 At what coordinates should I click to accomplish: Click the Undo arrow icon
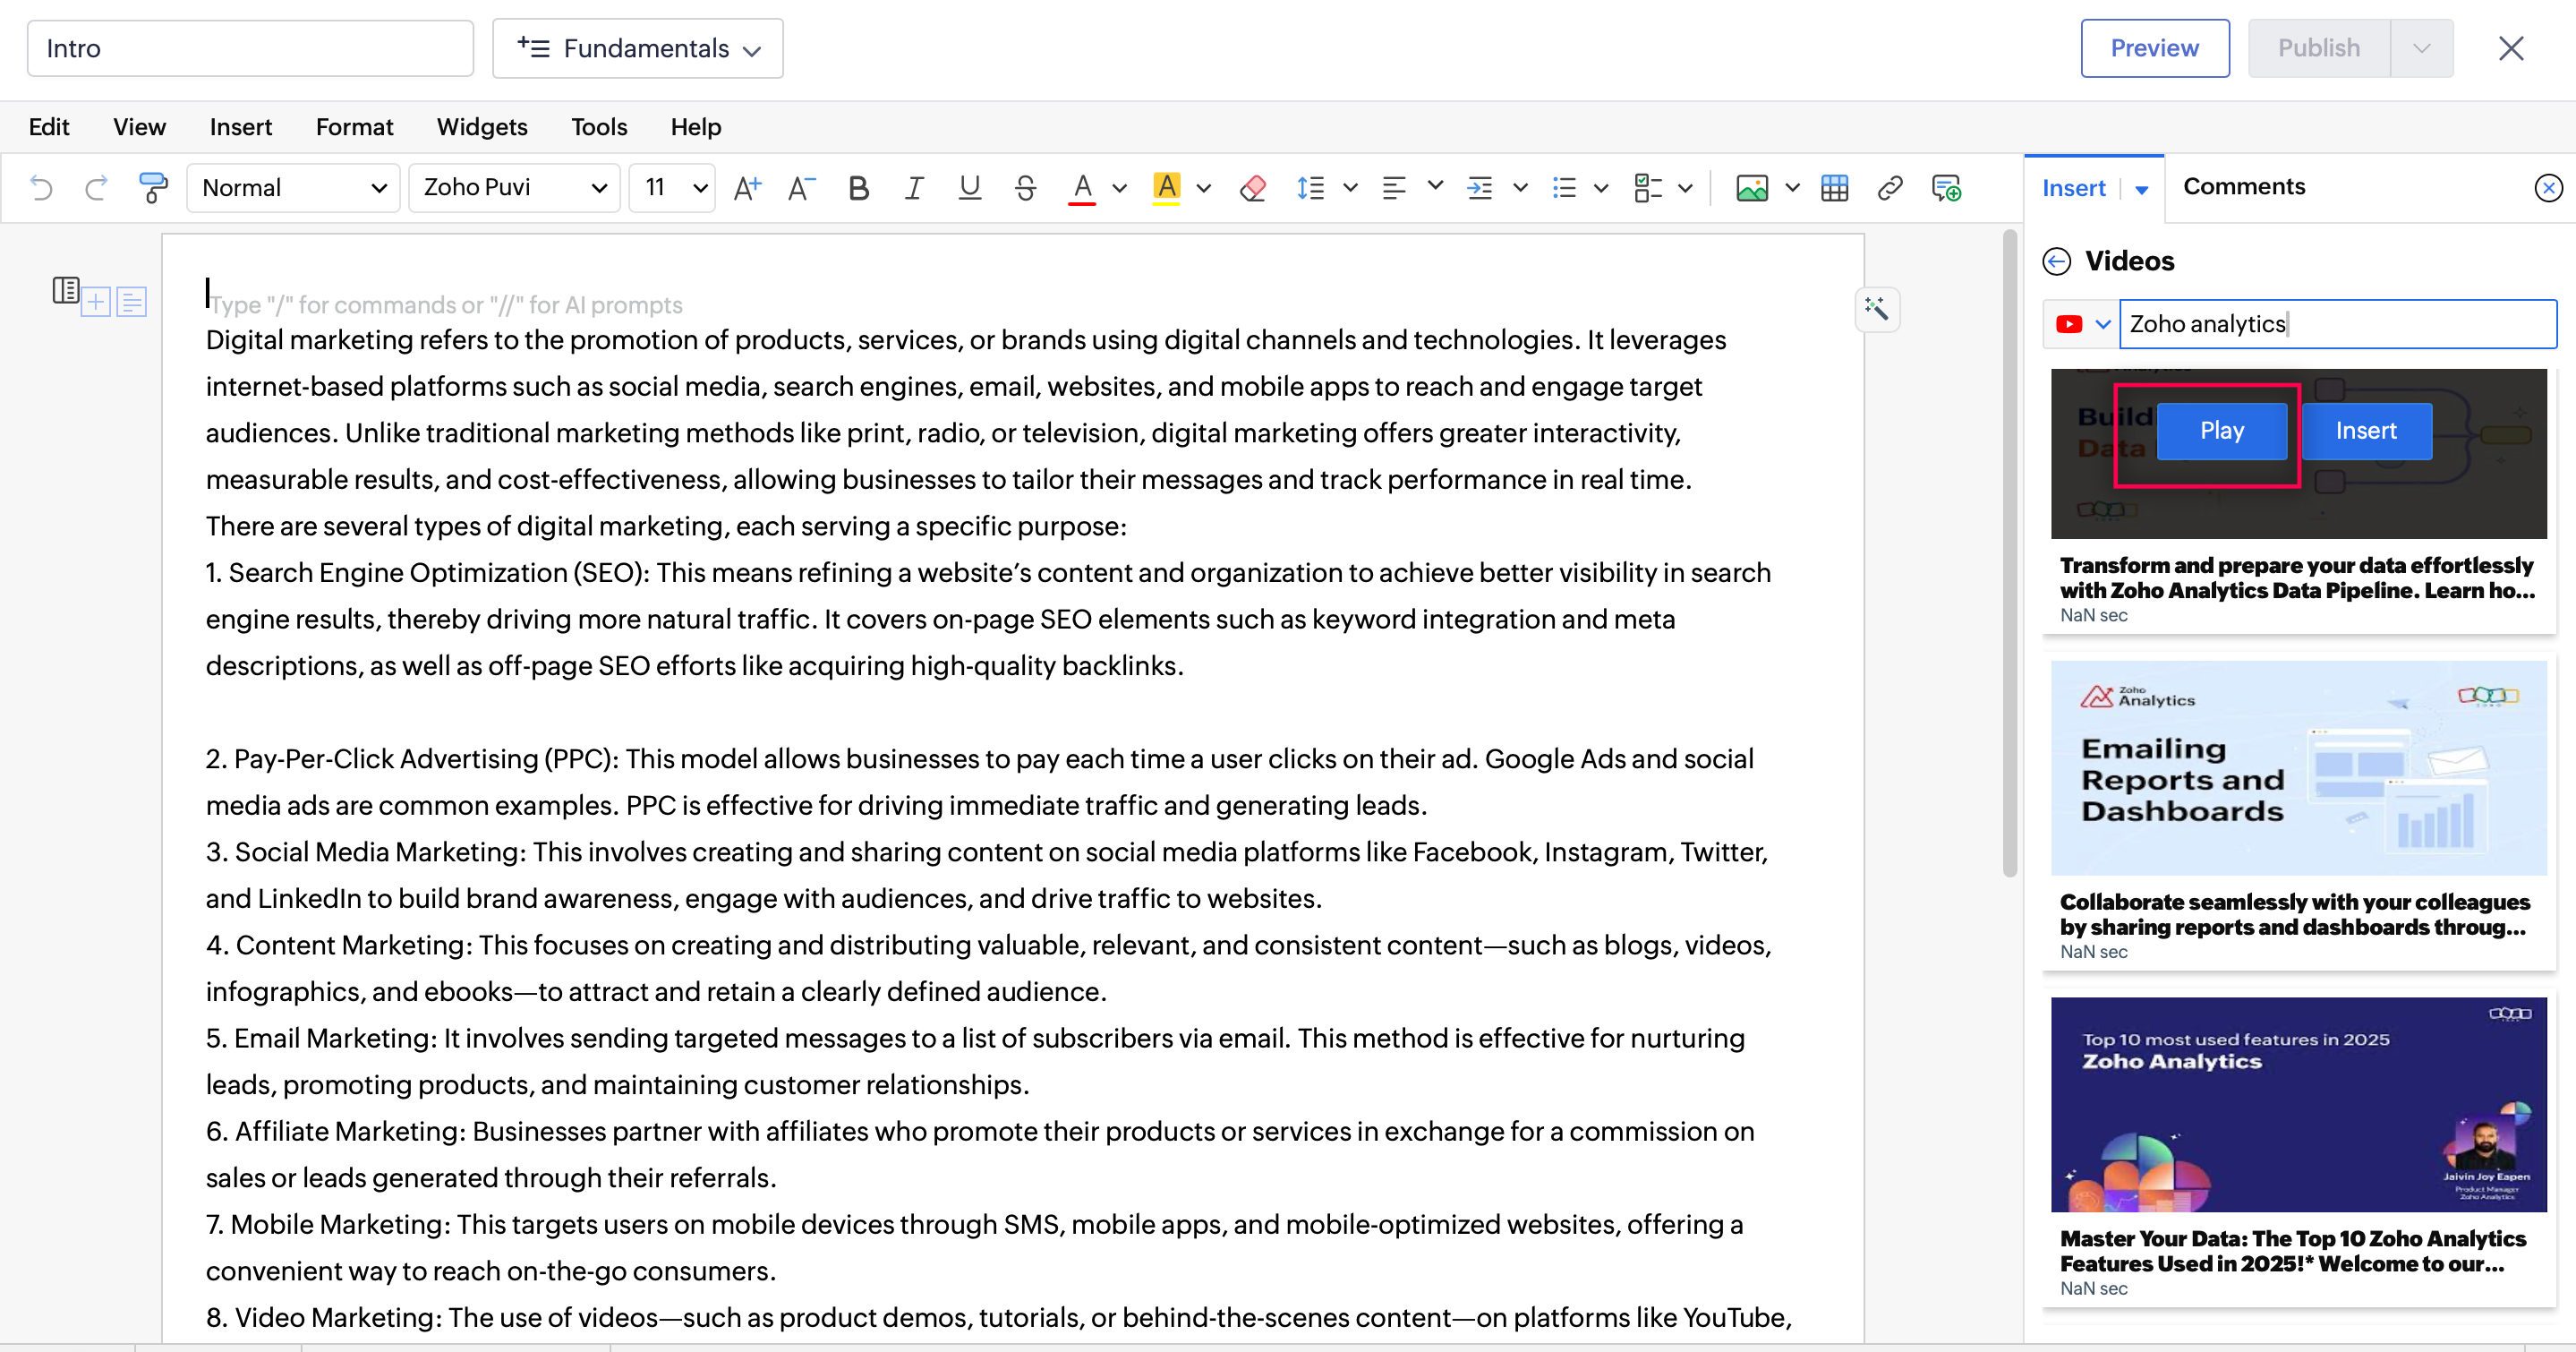(x=41, y=187)
